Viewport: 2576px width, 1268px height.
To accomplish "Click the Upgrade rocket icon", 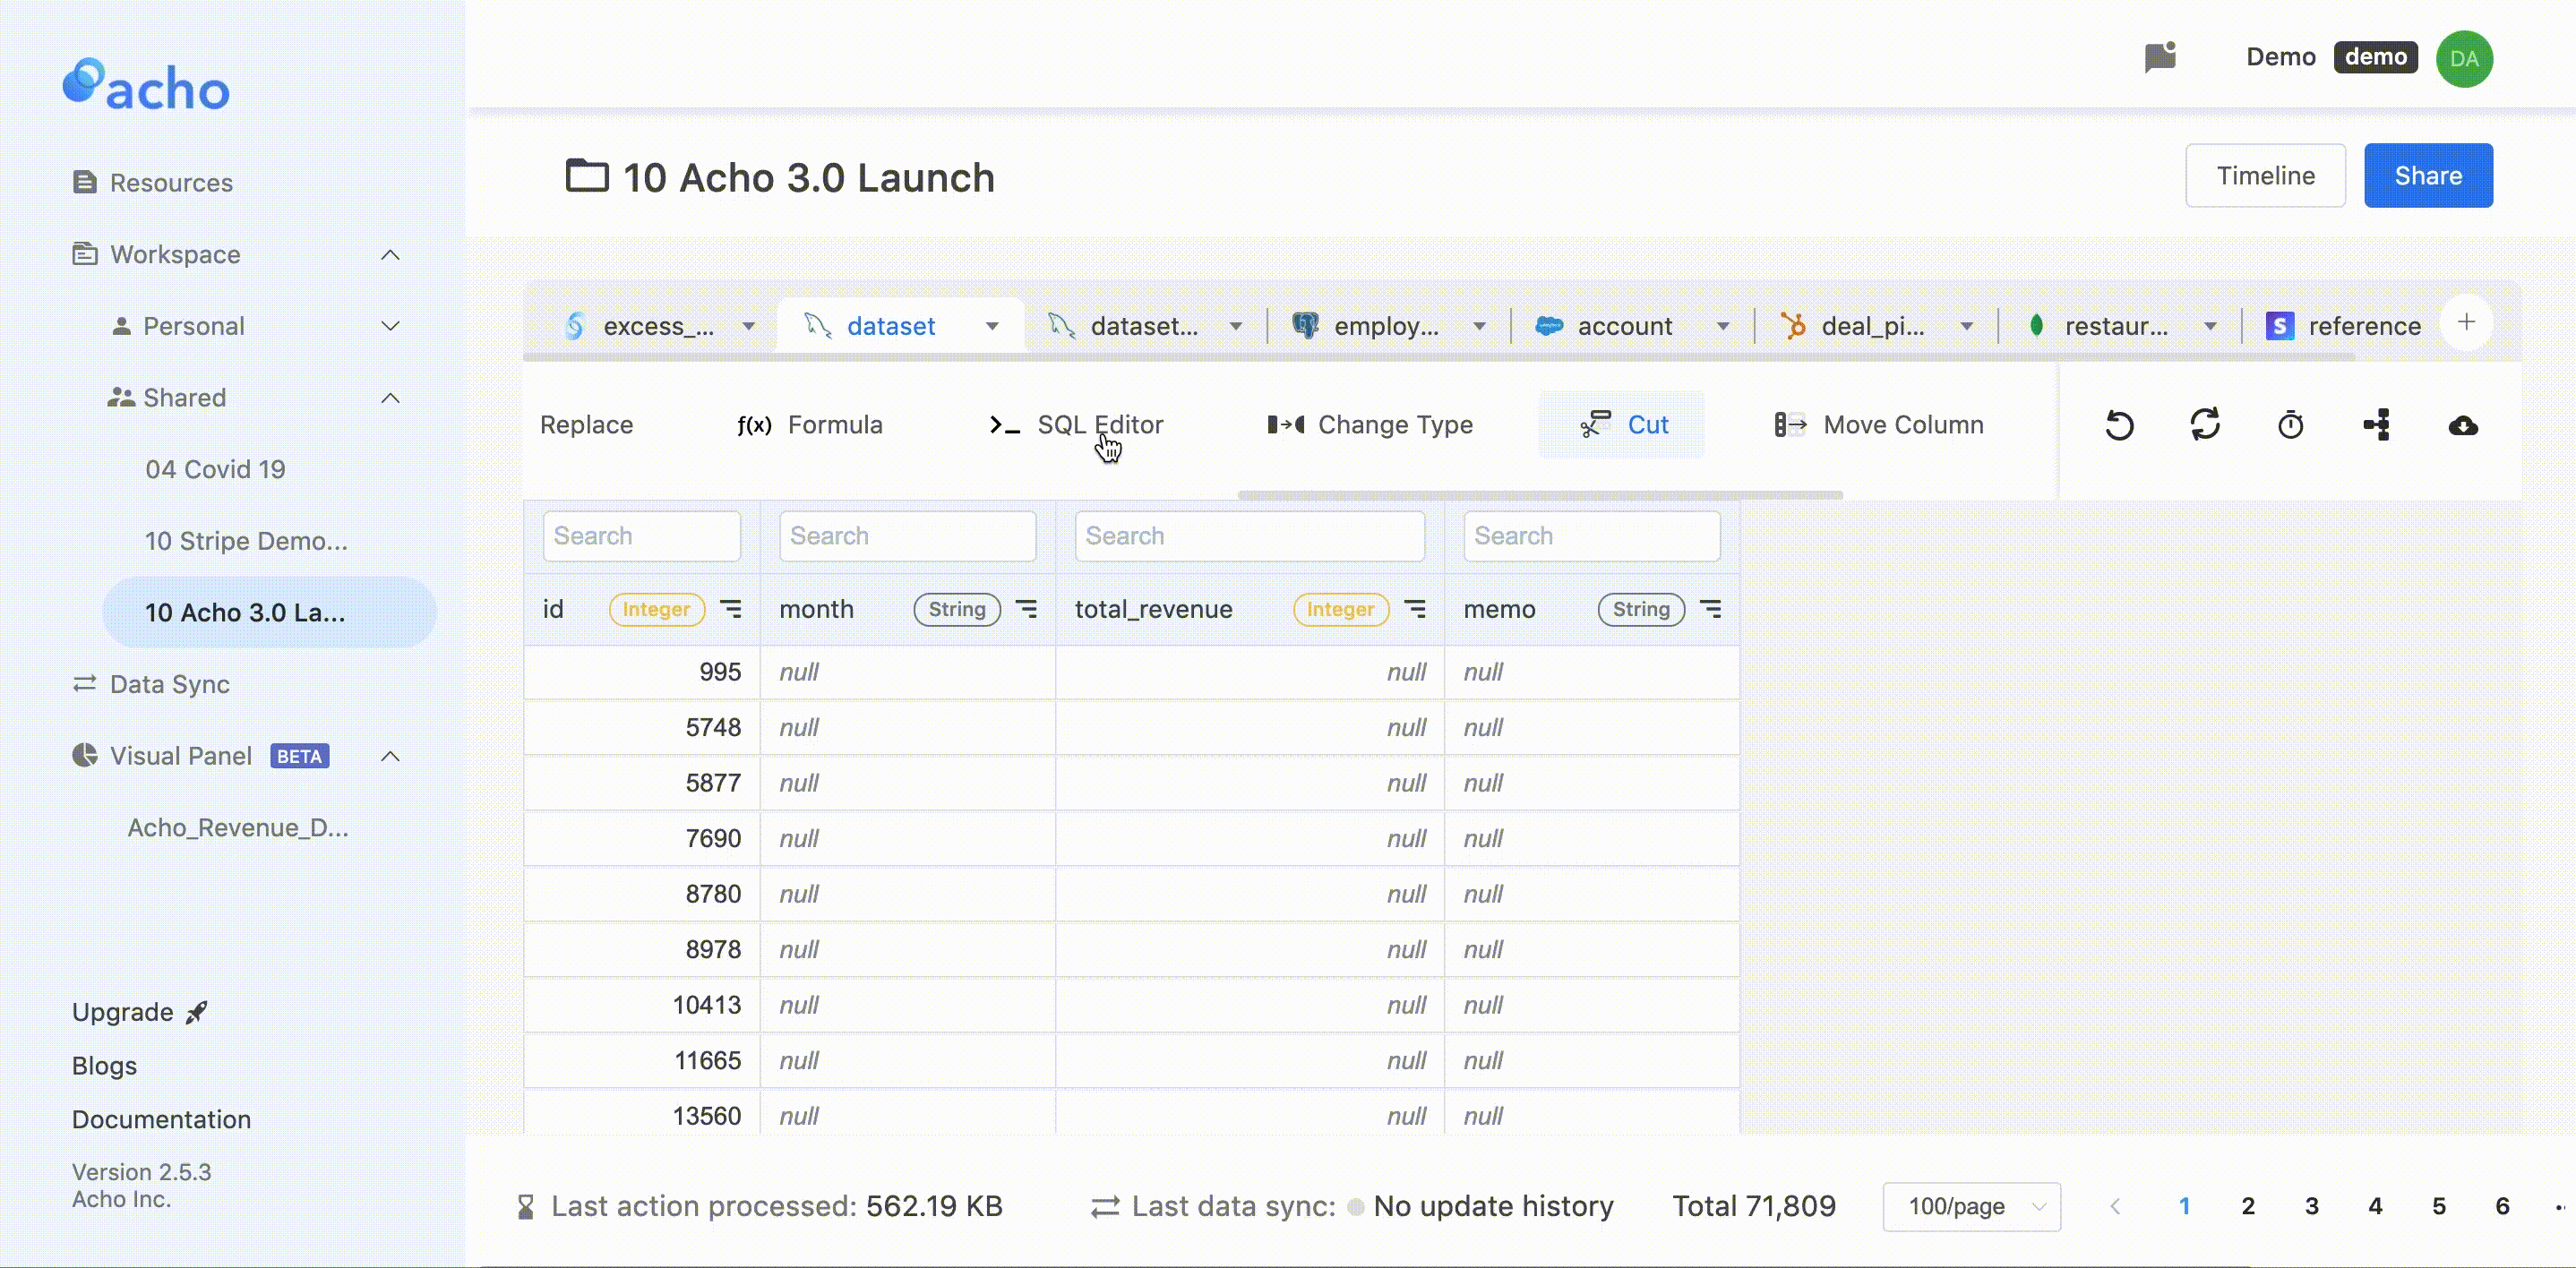I will [197, 1012].
